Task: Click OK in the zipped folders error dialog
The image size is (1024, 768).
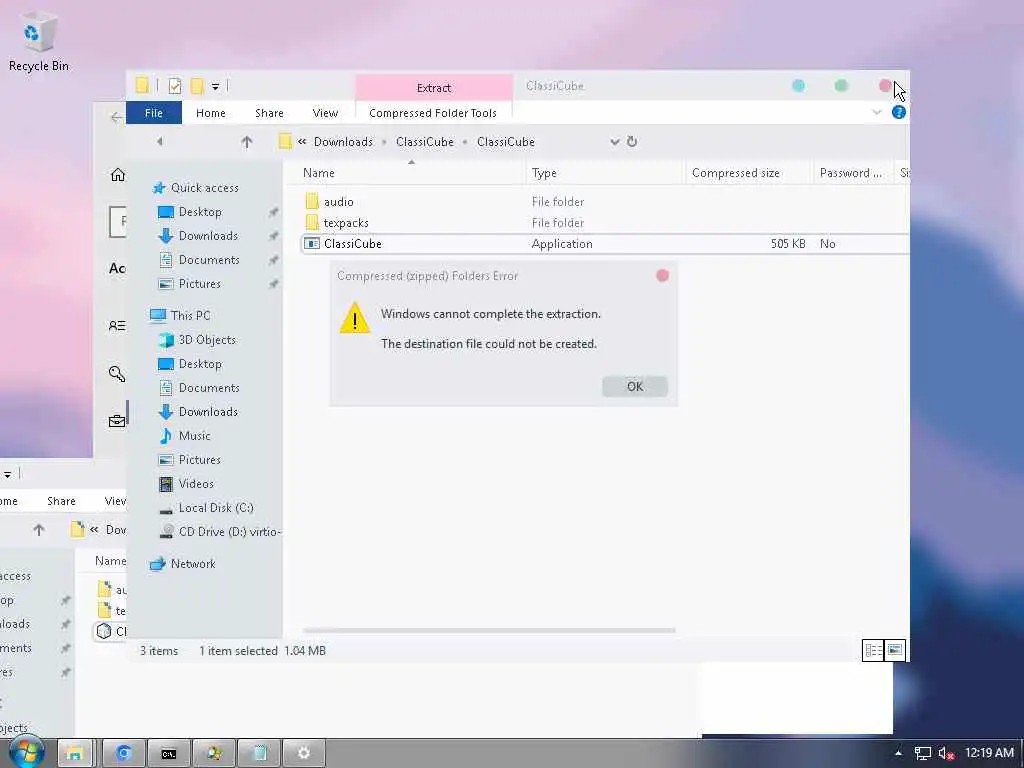Action: tap(635, 387)
